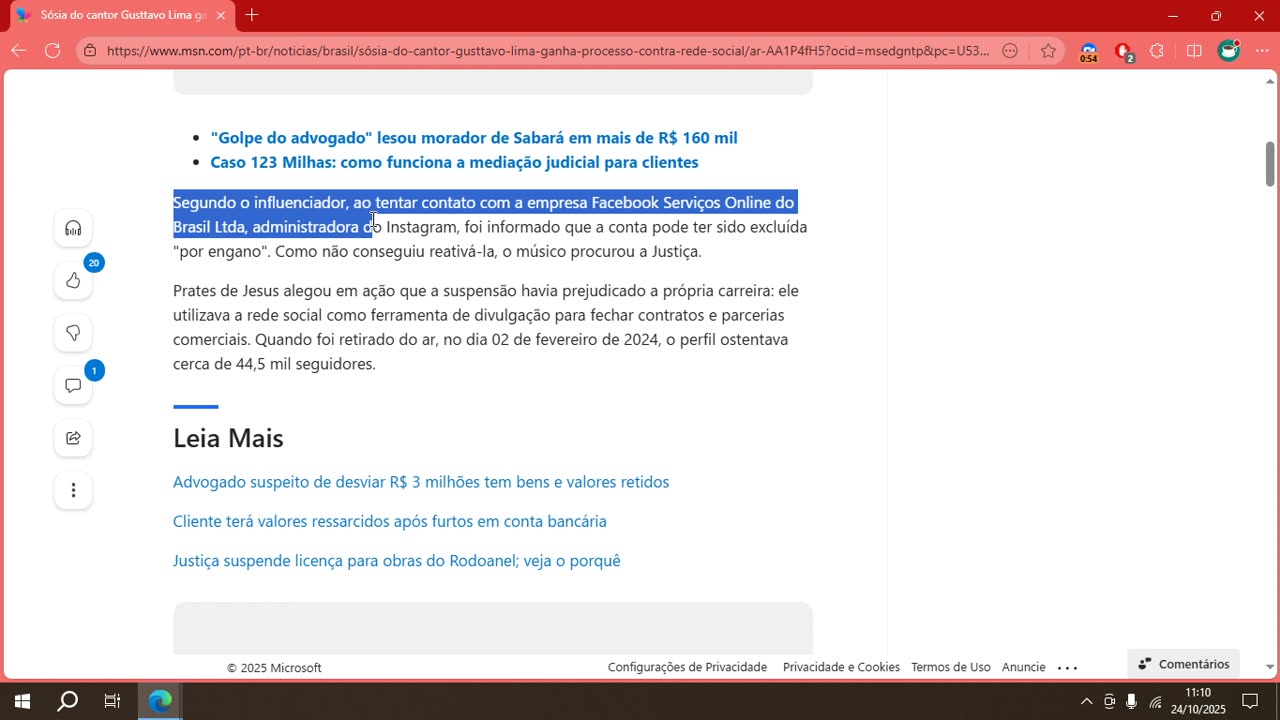Click the scrollbar down arrow
1280x720 pixels.
click(x=1270, y=667)
